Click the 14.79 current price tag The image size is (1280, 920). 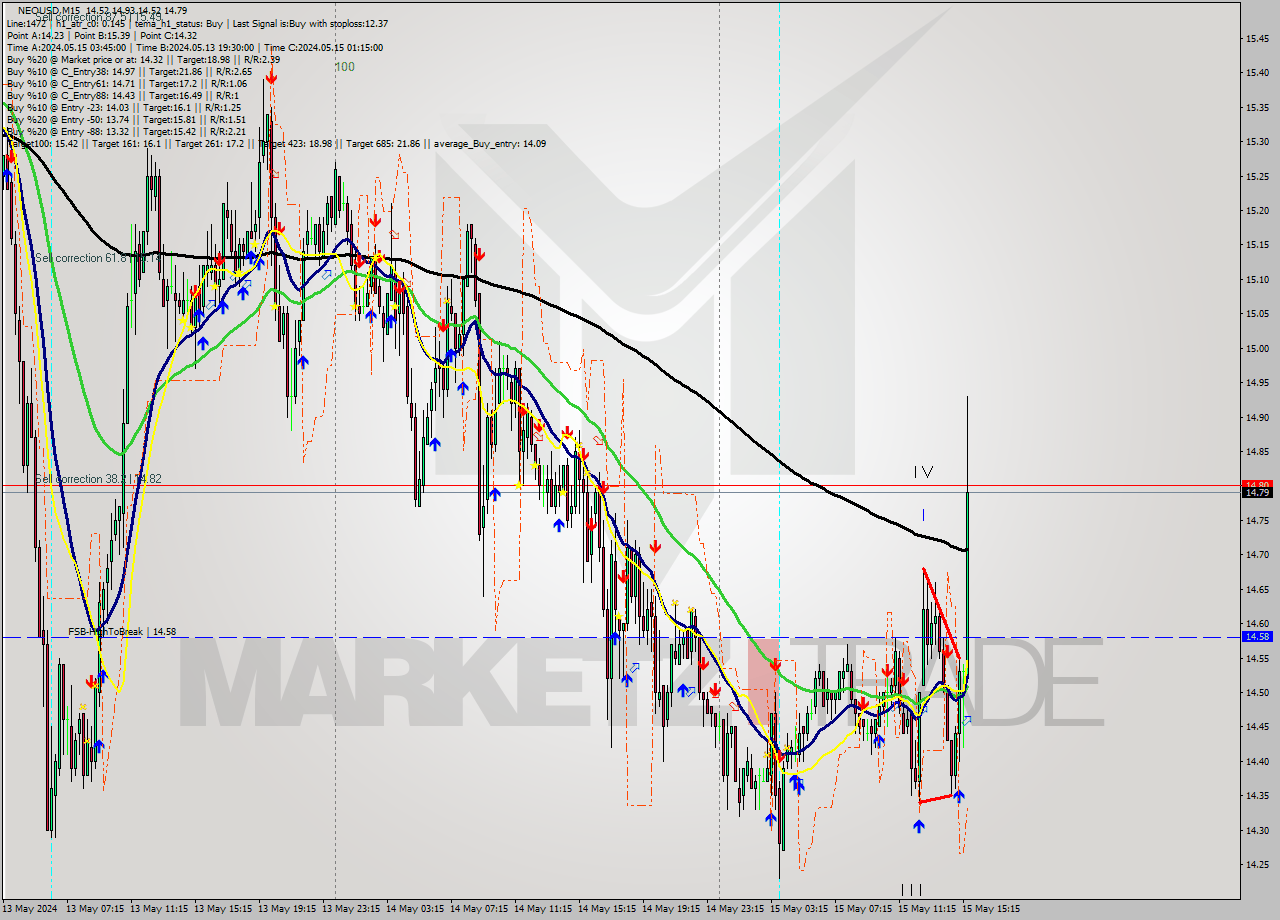(1256, 492)
